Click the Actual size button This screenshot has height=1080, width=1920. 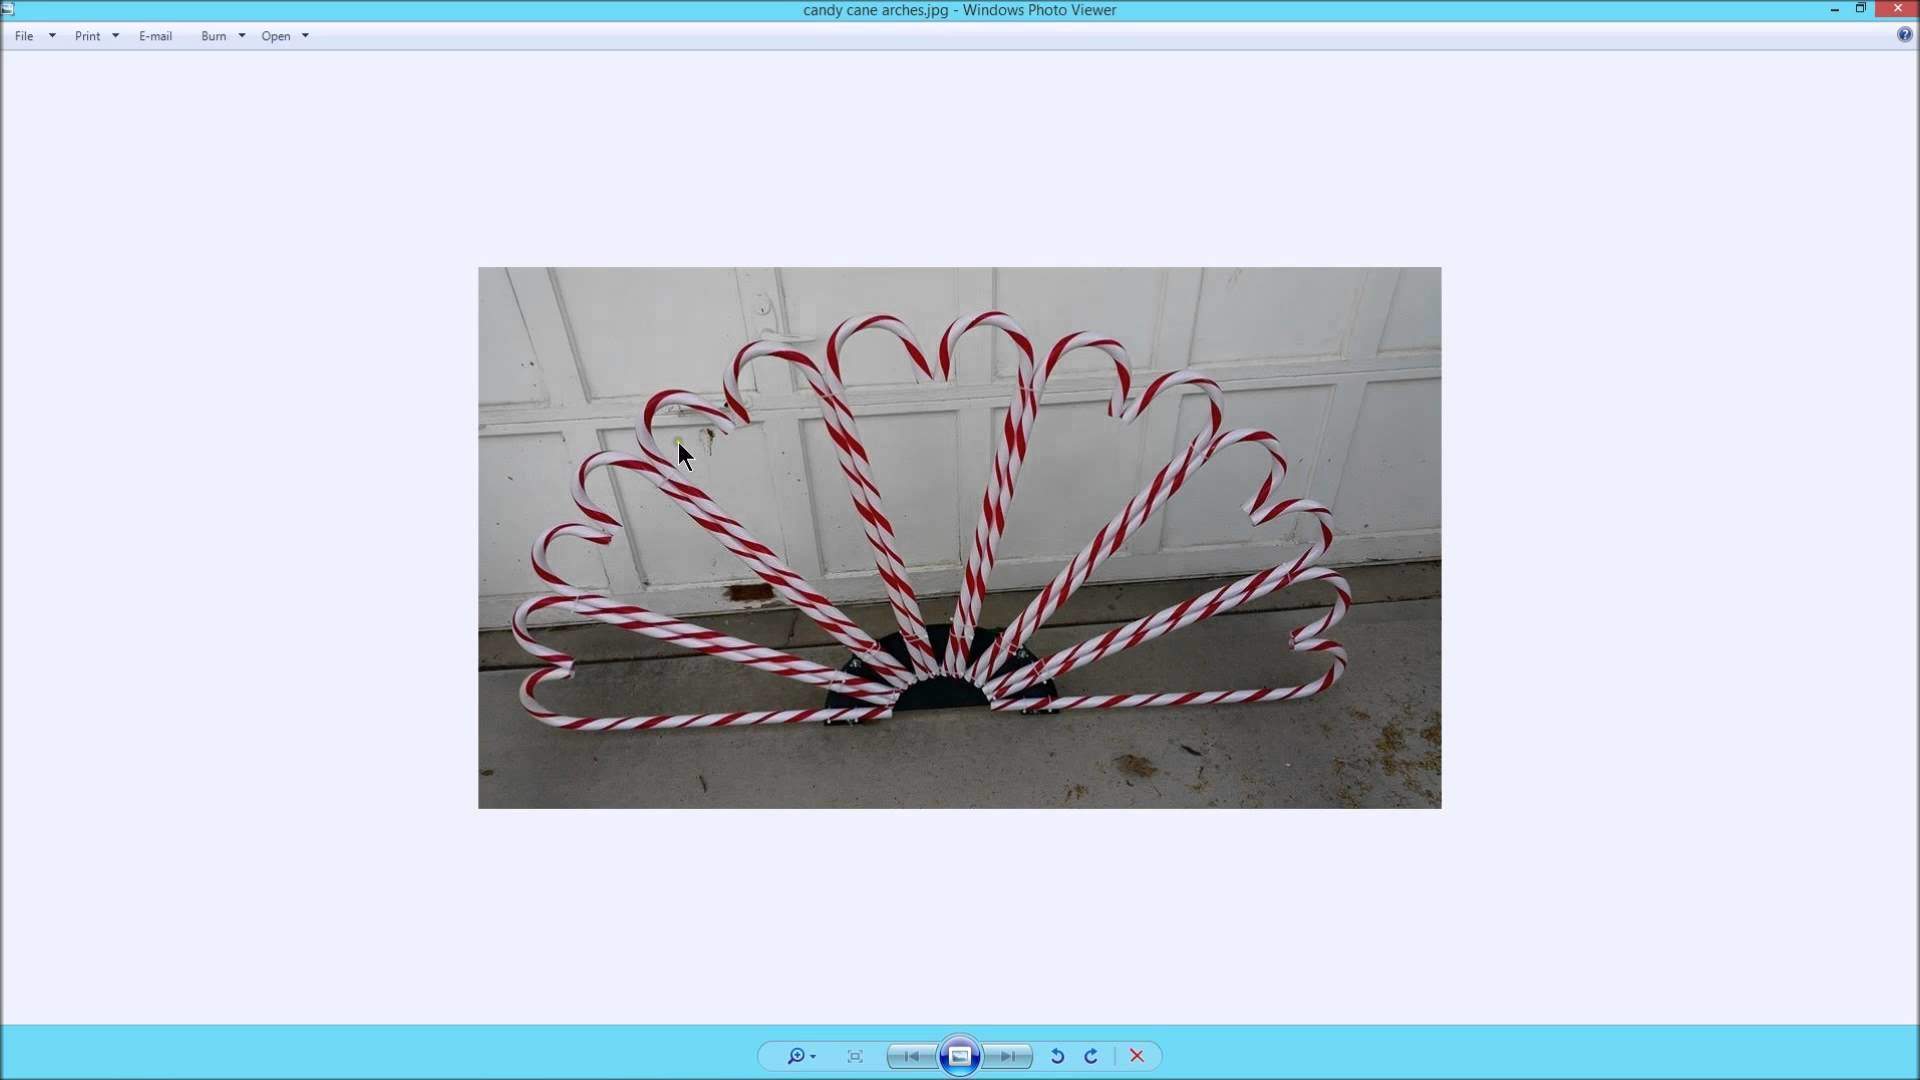tap(855, 1056)
